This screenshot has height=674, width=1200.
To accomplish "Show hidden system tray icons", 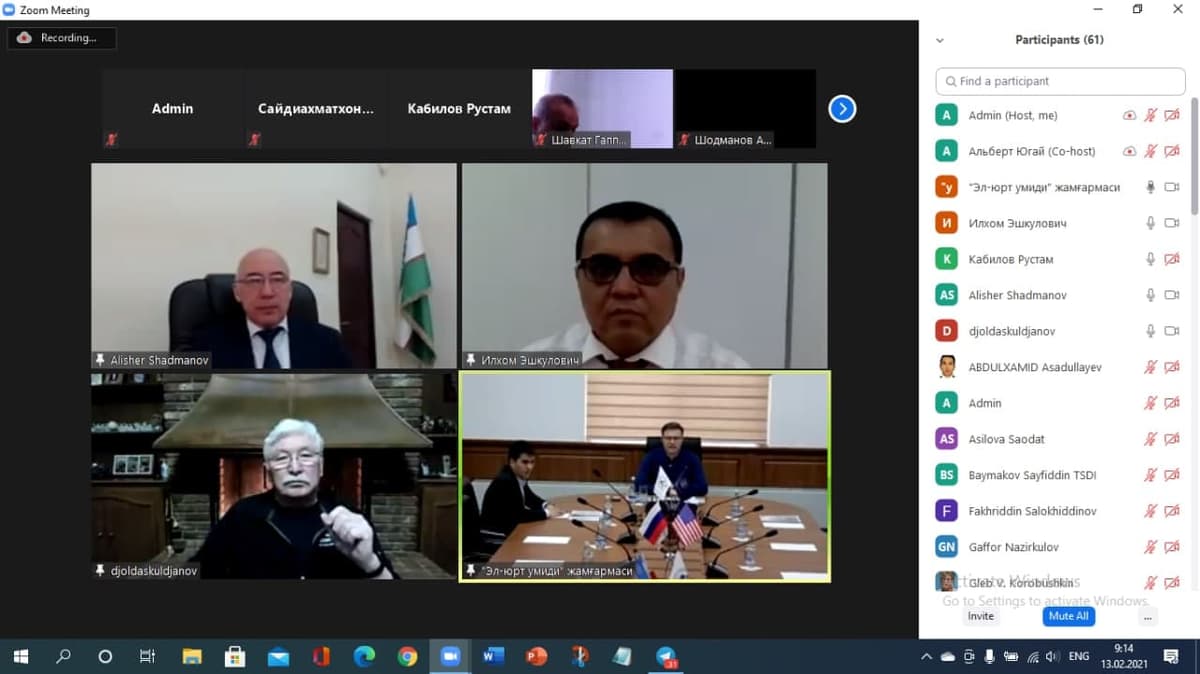I will [926, 657].
